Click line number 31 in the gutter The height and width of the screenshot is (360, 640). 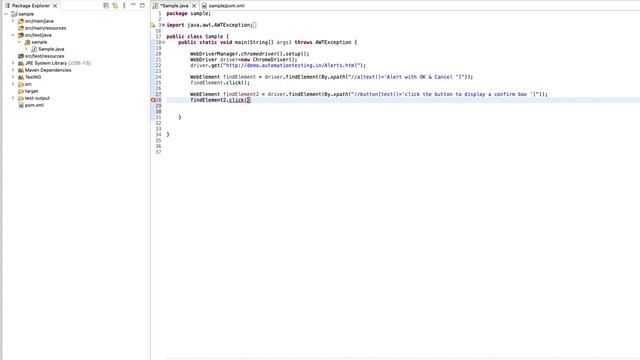click(x=158, y=117)
